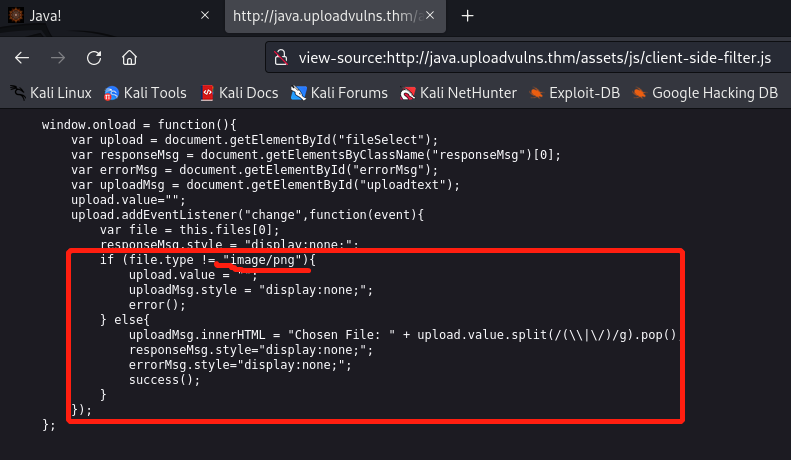Click the forward navigation arrow
This screenshot has width=791, height=460.
point(58,57)
